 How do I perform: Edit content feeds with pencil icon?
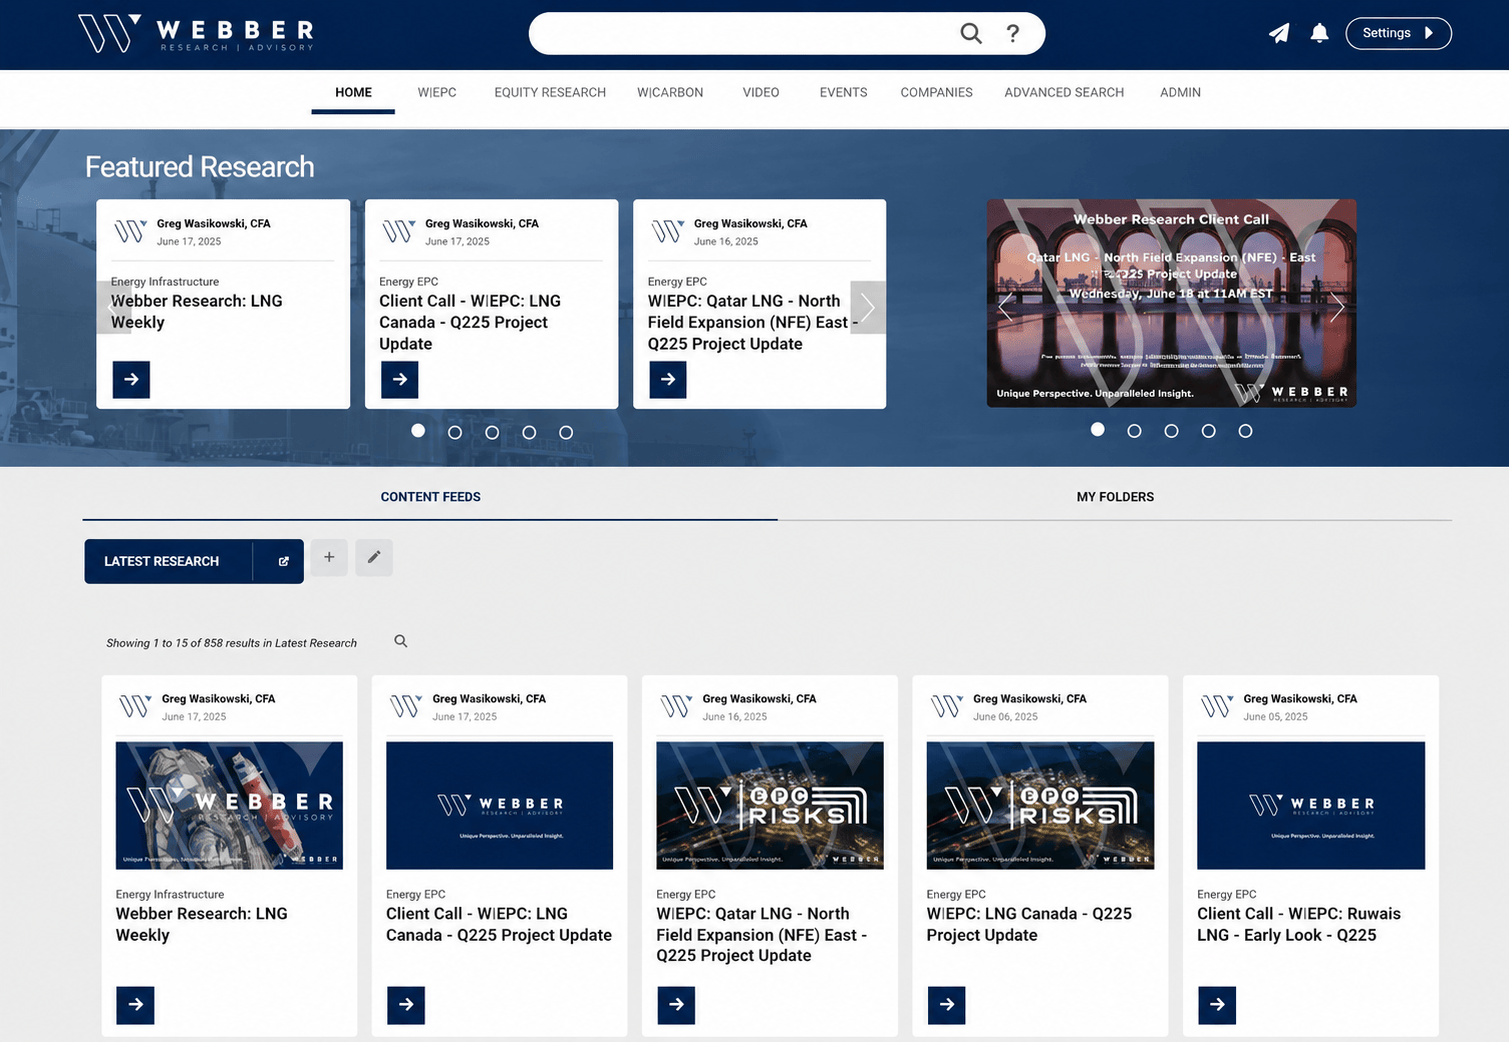click(x=374, y=557)
